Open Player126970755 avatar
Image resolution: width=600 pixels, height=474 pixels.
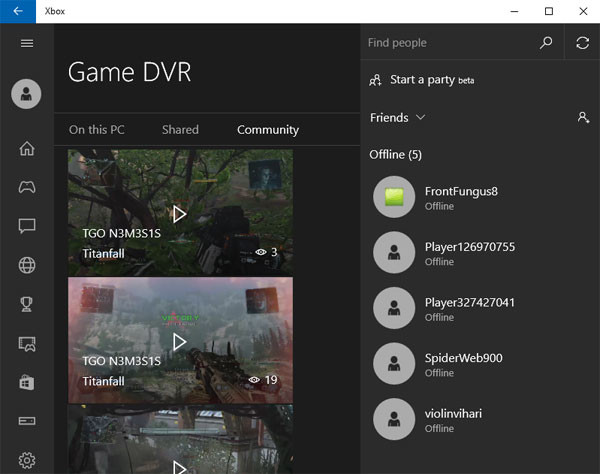coord(394,252)
